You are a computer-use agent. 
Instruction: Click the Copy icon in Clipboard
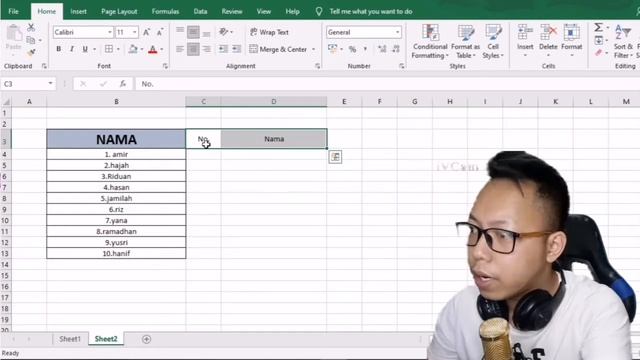(31, 40)
